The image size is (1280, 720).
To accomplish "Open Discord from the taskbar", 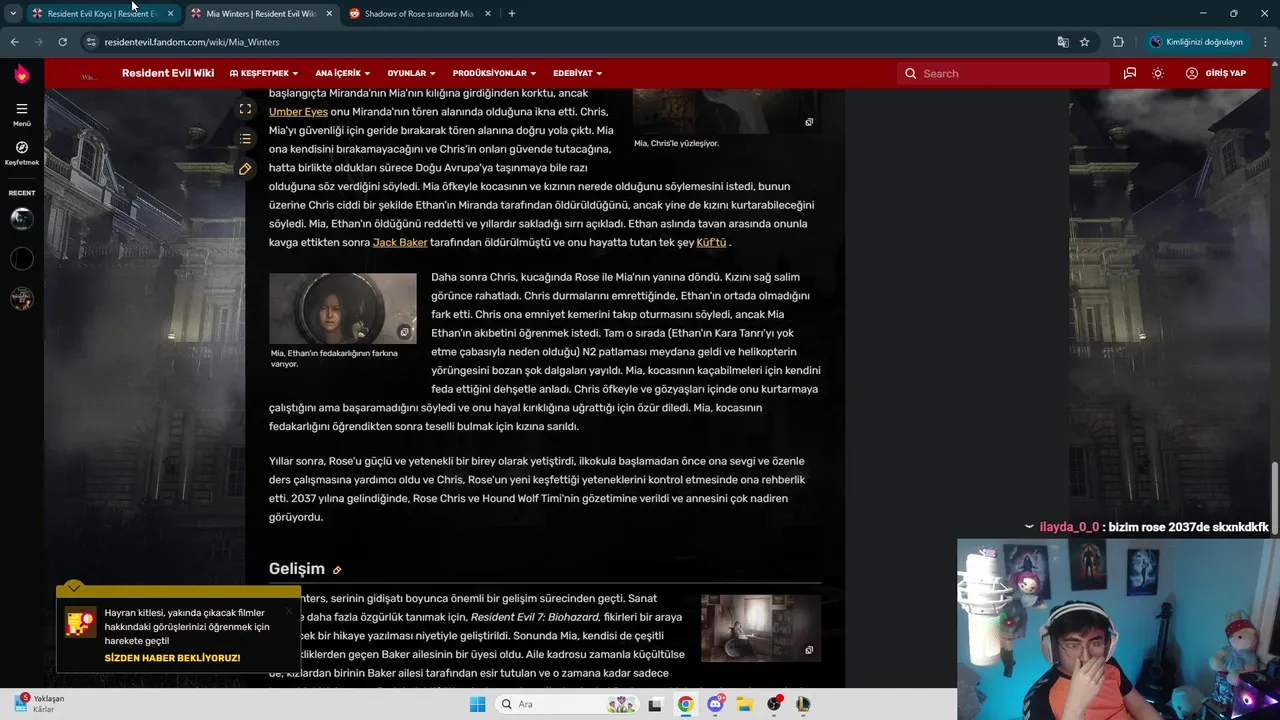I will coord(715,704).
